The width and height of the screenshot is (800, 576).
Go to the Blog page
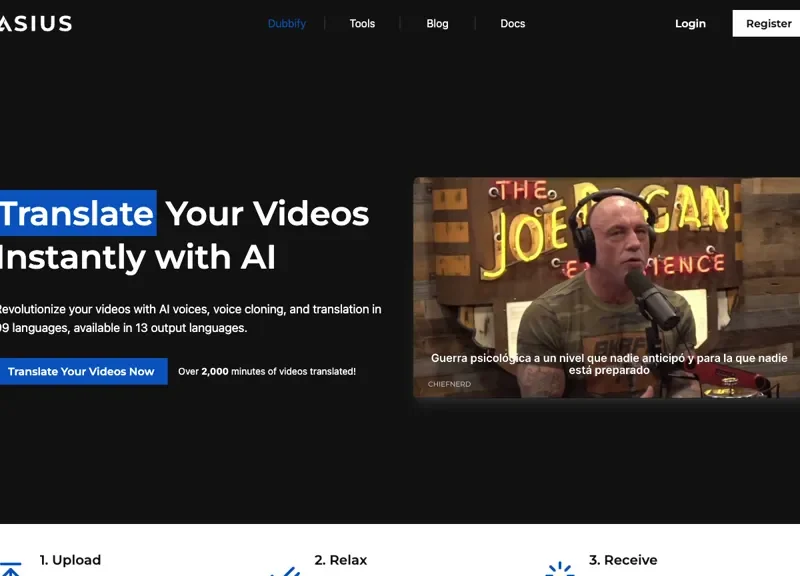pyautogui.click(x=437, y=23)
